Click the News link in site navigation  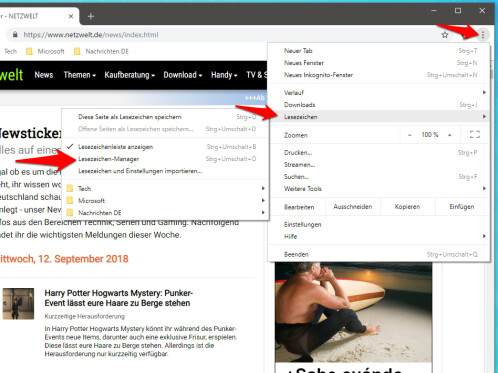pyautogui.click(x=44, y=75)
